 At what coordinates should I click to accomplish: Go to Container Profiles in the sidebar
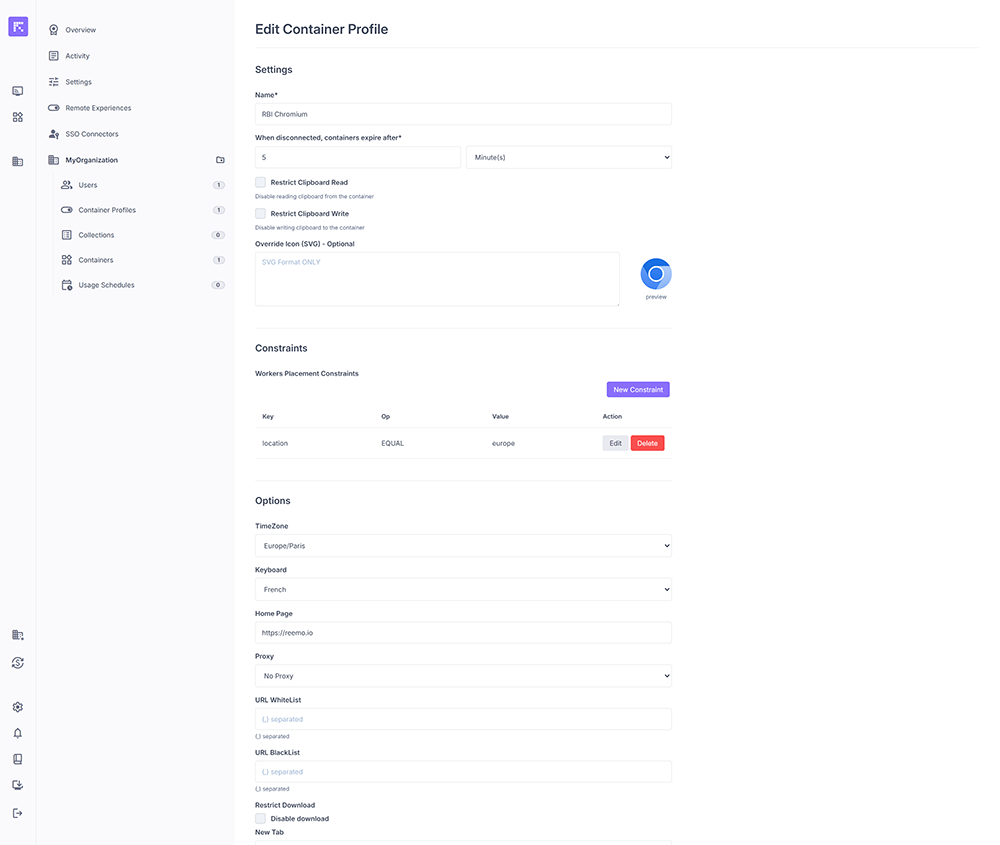(x=107, y=210)
